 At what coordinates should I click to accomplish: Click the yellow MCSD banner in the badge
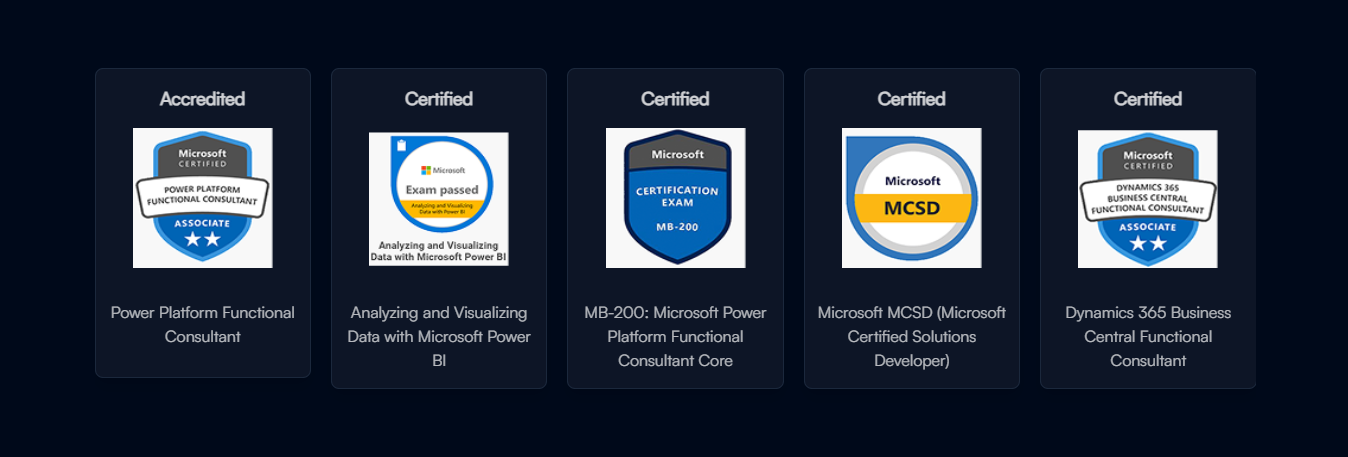(911, 208)
